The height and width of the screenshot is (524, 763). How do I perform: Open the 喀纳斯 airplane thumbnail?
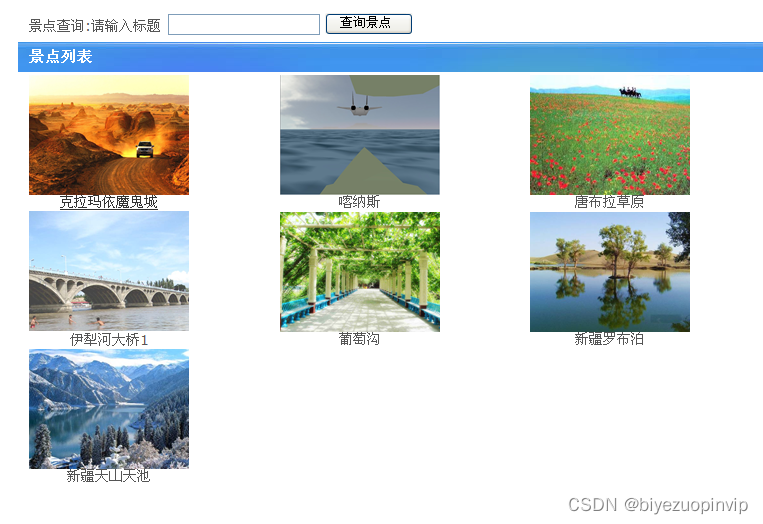(360, 135)
